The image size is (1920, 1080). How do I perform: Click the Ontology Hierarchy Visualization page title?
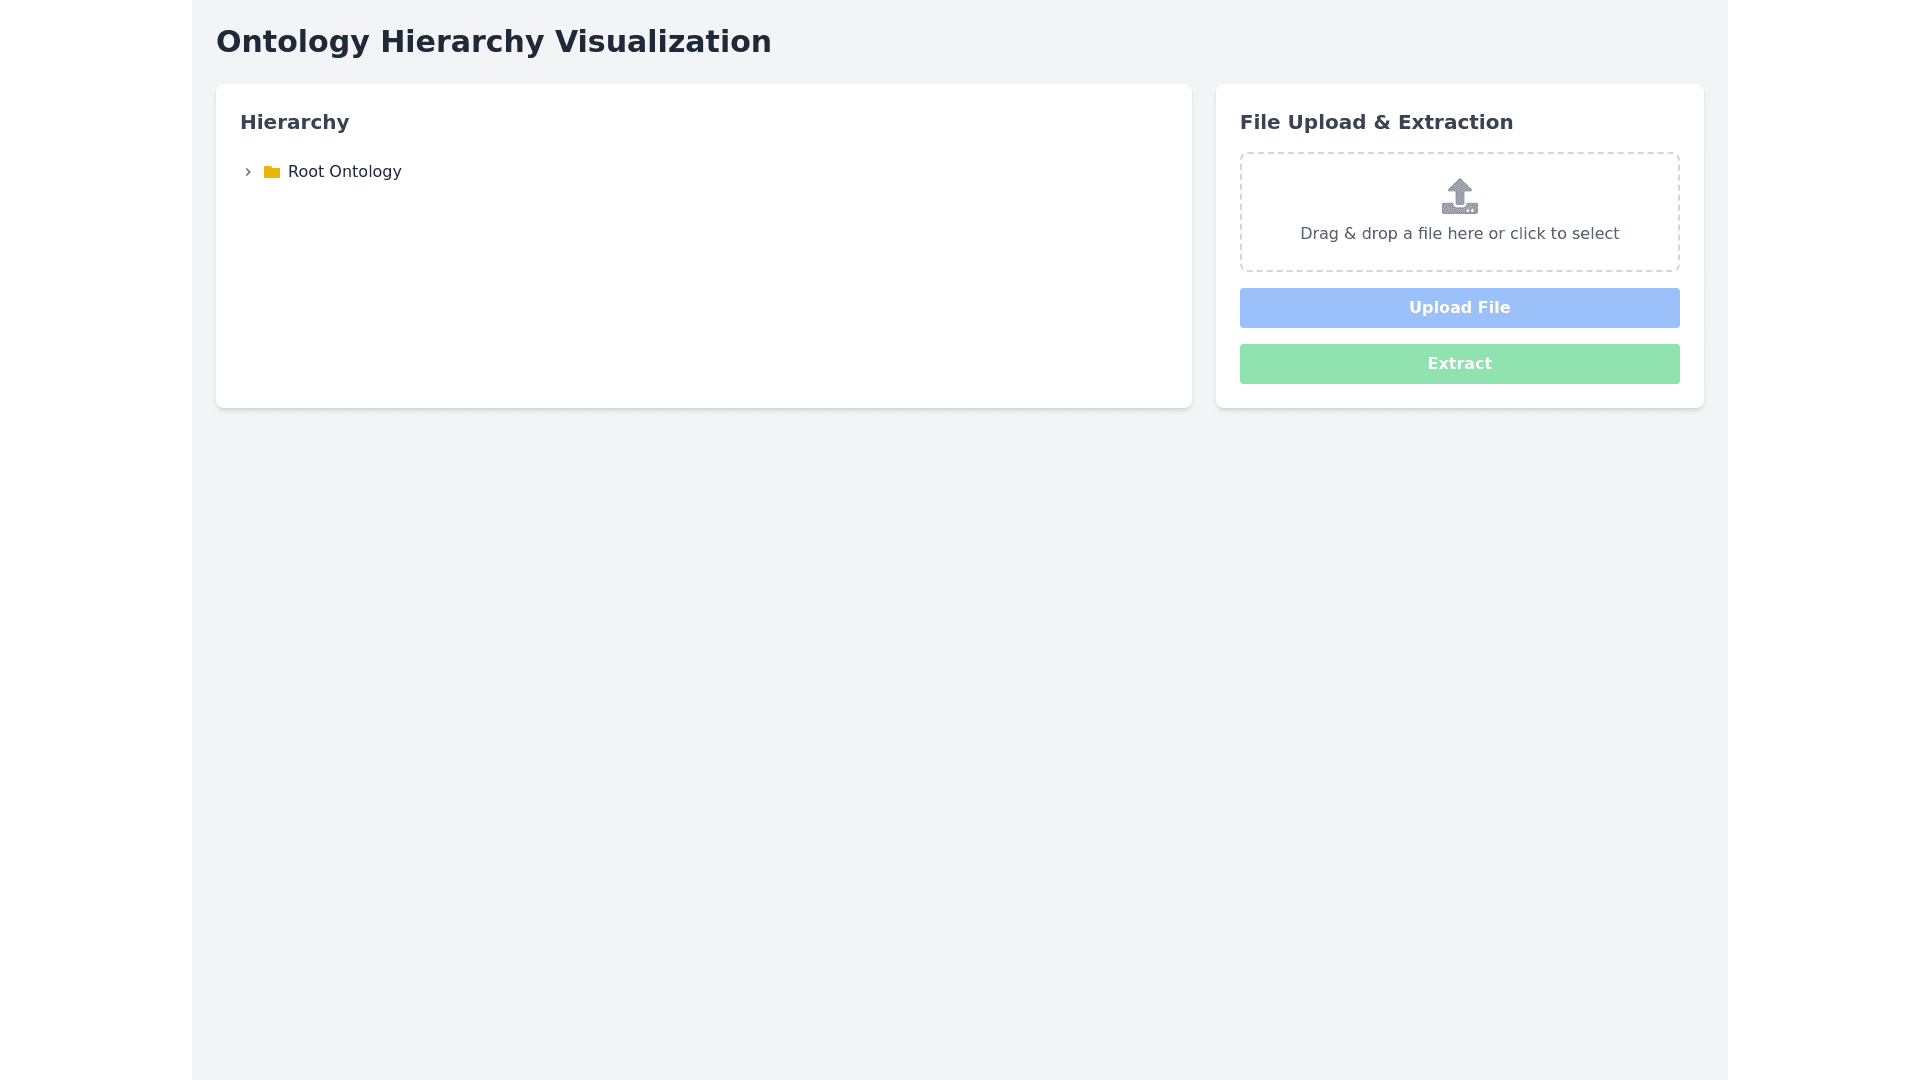click(493, 42)
